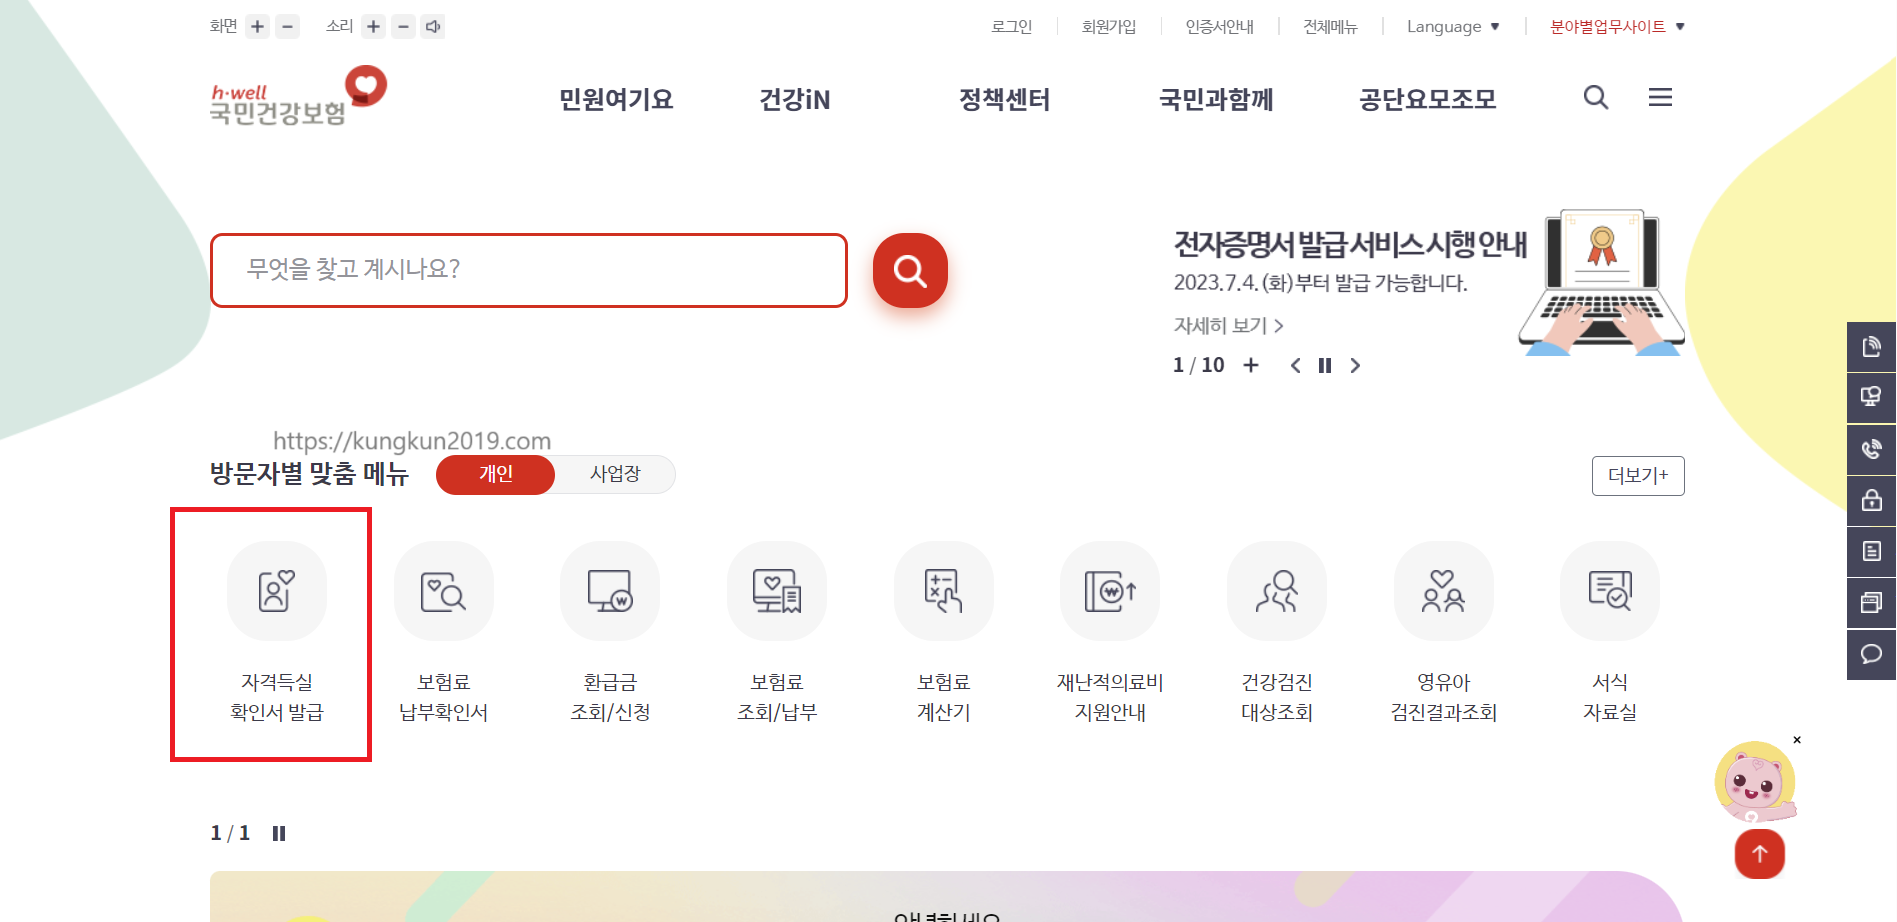Open the 민원여기요 menu
Image resolution: width=1897 pixels, height=922 pixels.
point(614,99)
